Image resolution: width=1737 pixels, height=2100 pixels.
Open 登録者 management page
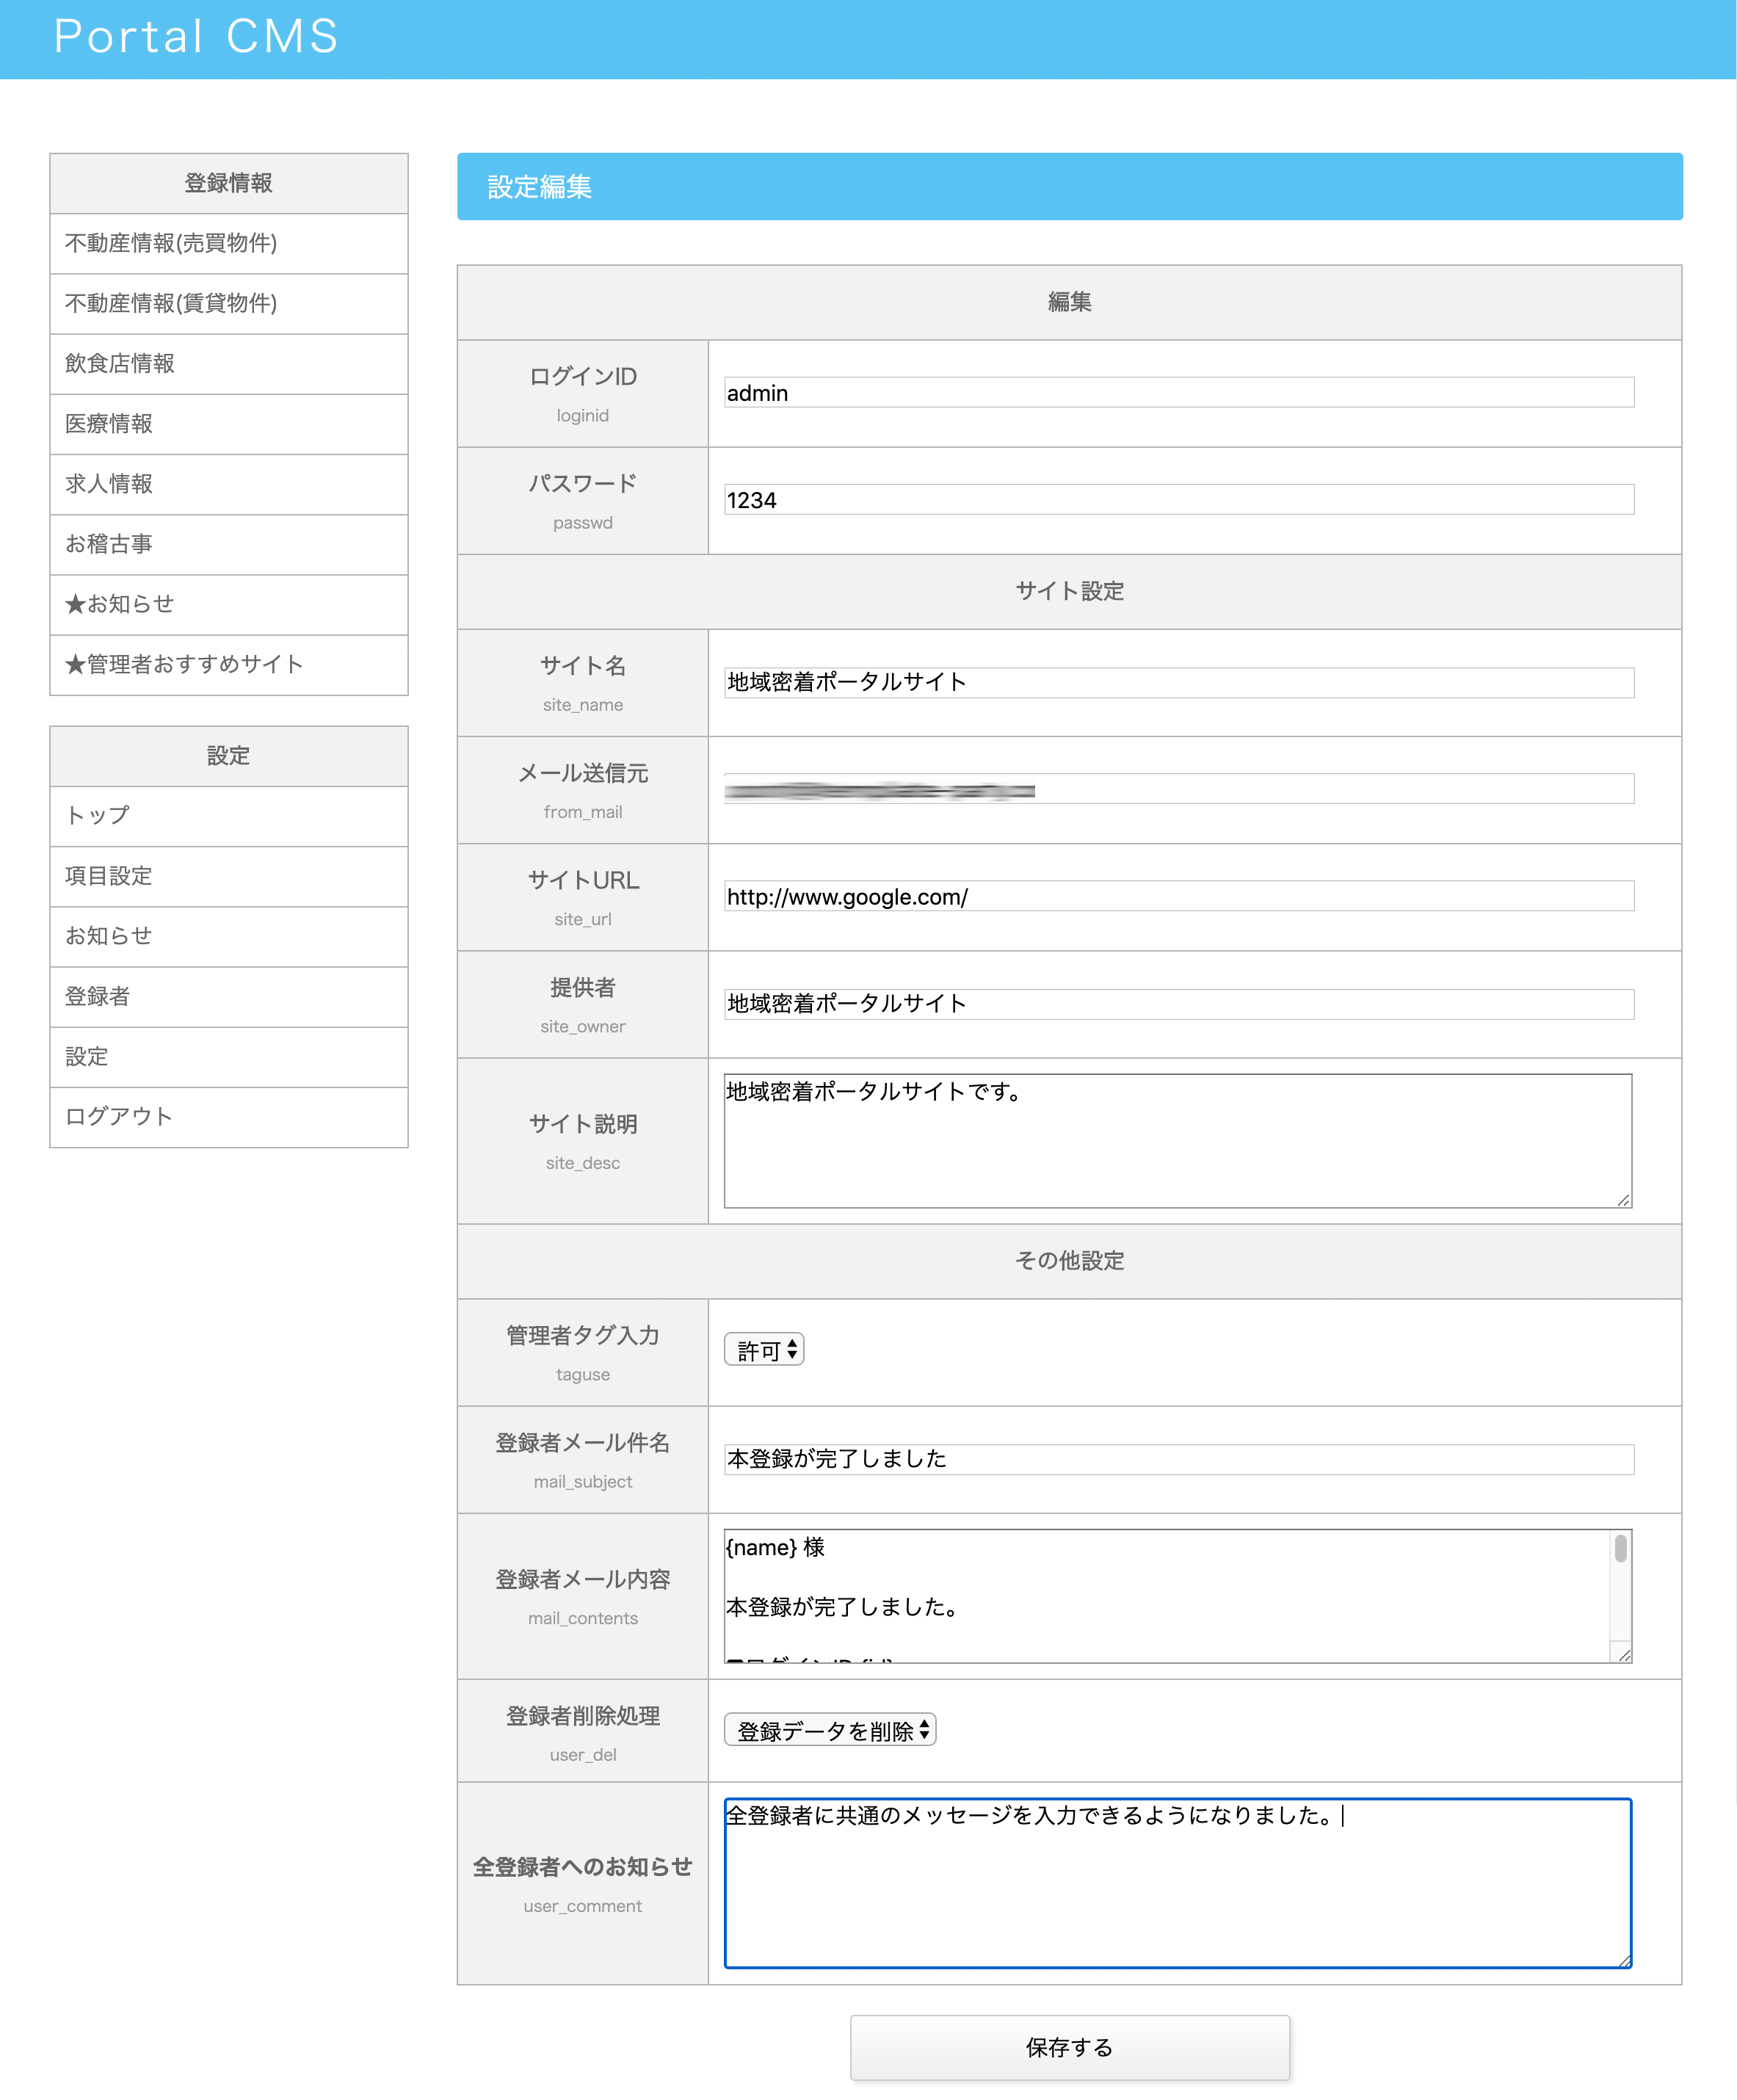(x=229, y=996)
